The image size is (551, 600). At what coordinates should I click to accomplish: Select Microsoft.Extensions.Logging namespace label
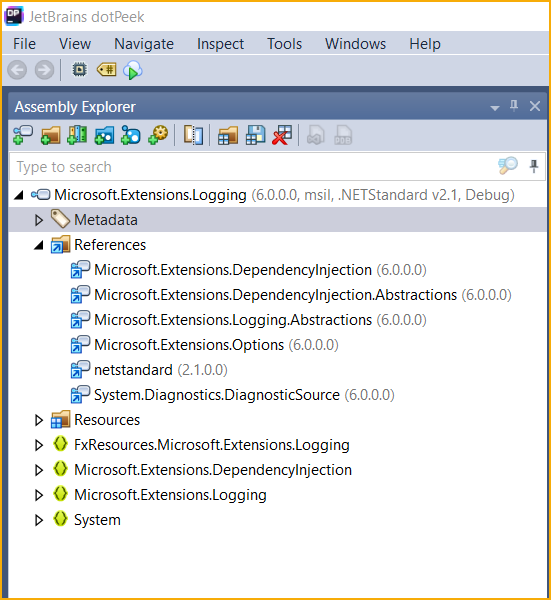pos(170,495)
